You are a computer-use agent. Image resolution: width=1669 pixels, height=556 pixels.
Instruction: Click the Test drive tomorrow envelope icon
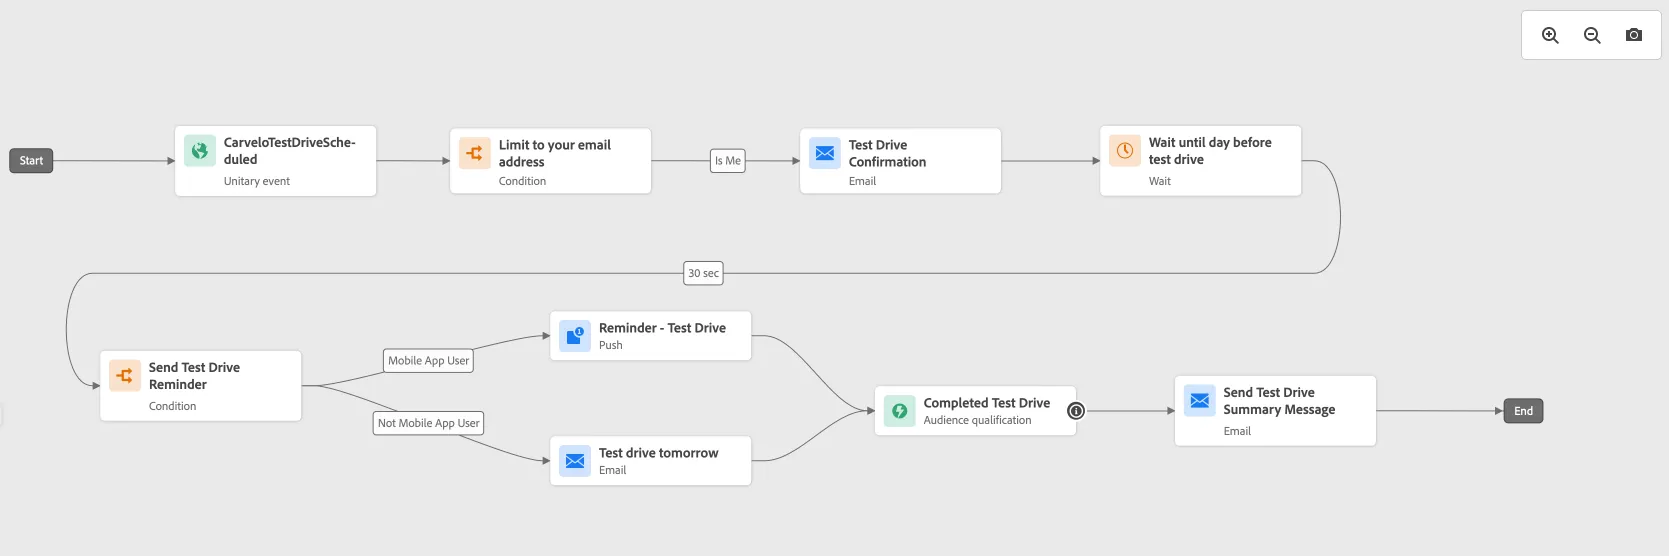pos(575,461)
